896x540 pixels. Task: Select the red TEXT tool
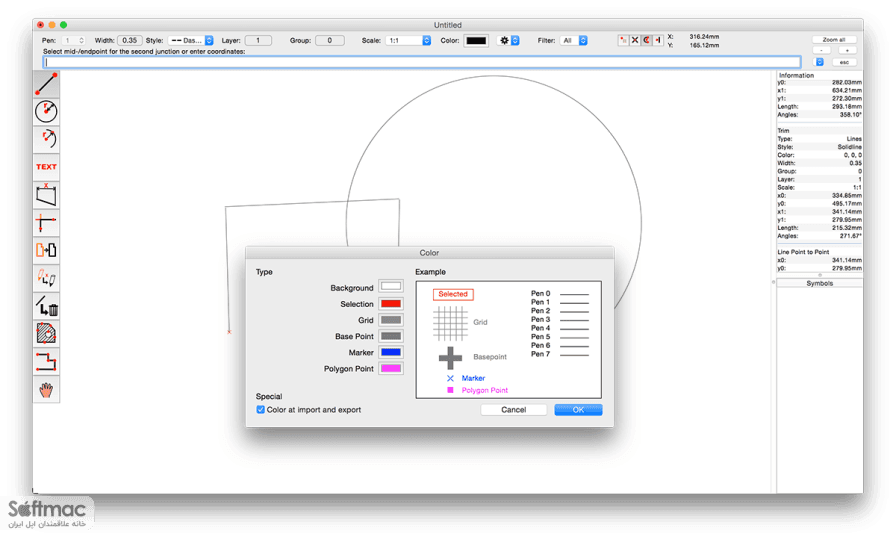tap(46, 167)
